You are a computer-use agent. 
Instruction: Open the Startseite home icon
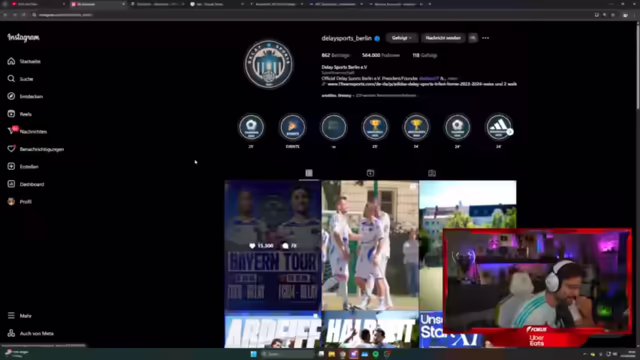[x=11, y=61]
